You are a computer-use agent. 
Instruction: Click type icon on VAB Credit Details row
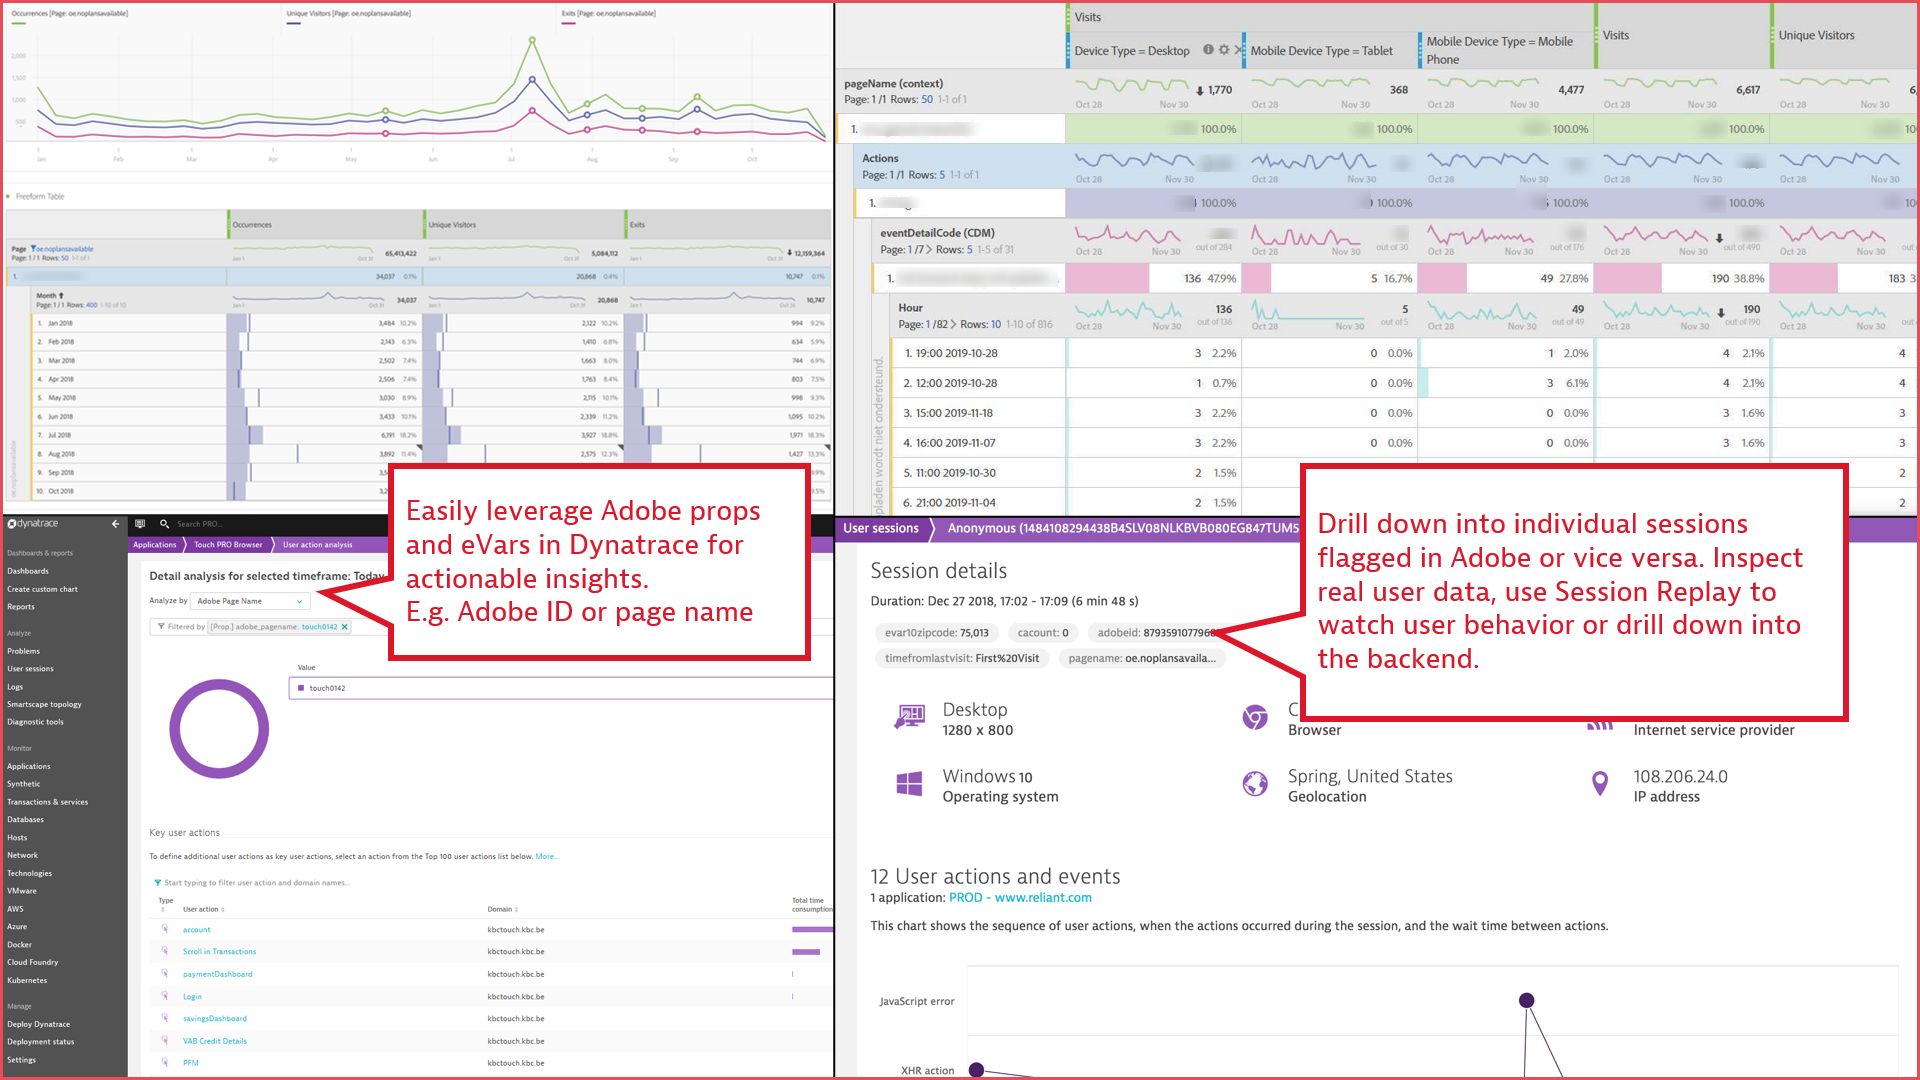pyautogui.click(x=164, y=1040)
